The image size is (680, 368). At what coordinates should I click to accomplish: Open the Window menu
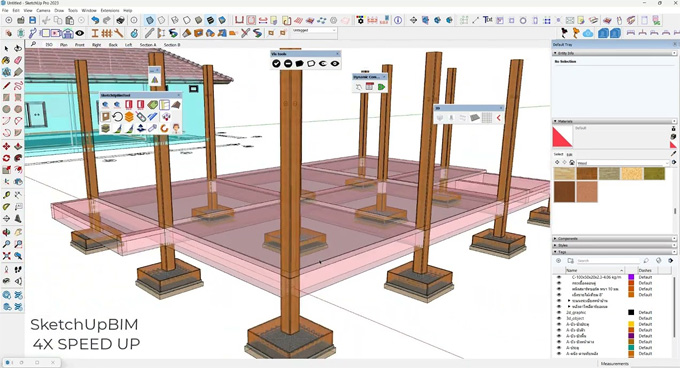[89, 10]
